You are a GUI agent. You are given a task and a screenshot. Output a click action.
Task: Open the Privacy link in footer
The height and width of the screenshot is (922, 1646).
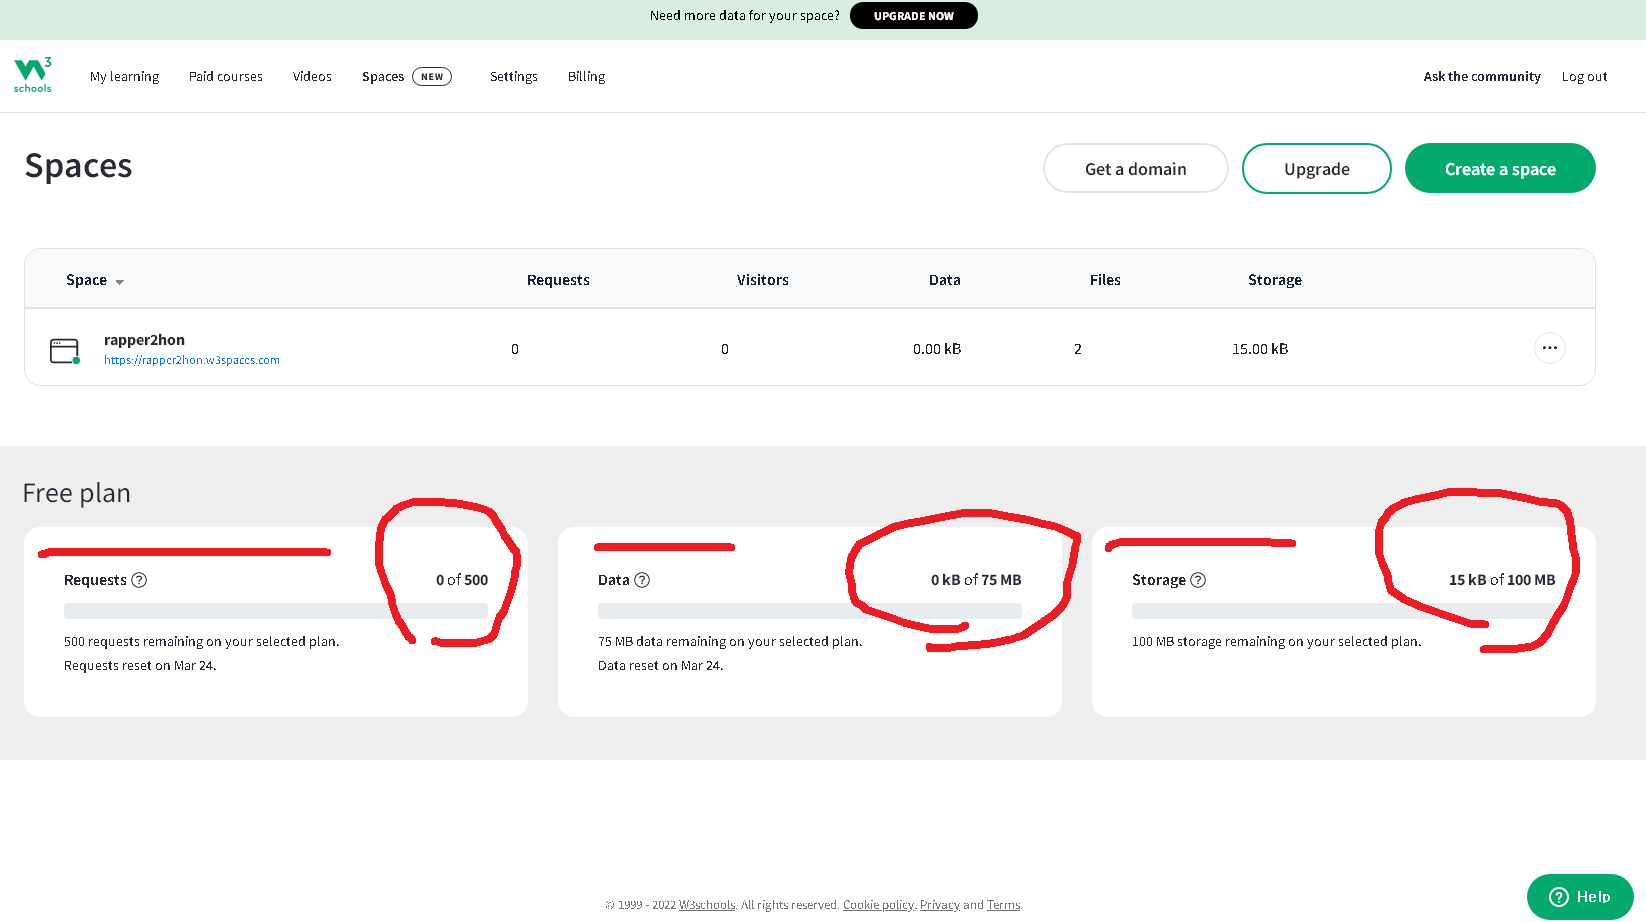pos(940,905)
